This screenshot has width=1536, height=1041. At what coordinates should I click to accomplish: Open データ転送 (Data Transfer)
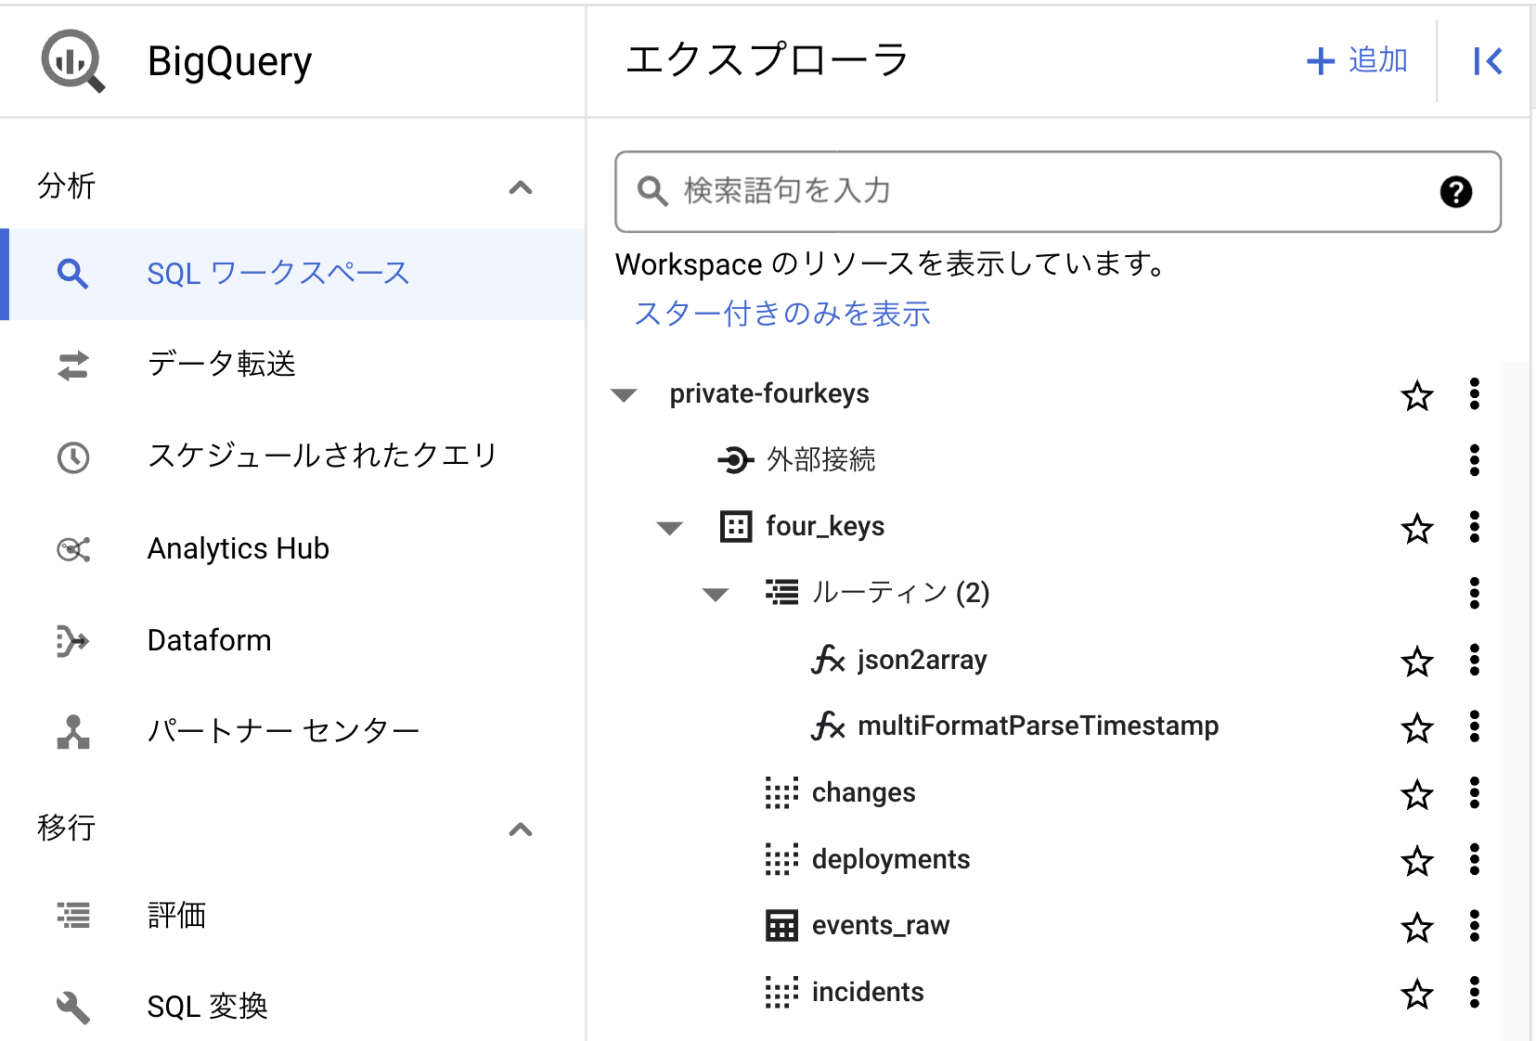click(x=222, y=364)
